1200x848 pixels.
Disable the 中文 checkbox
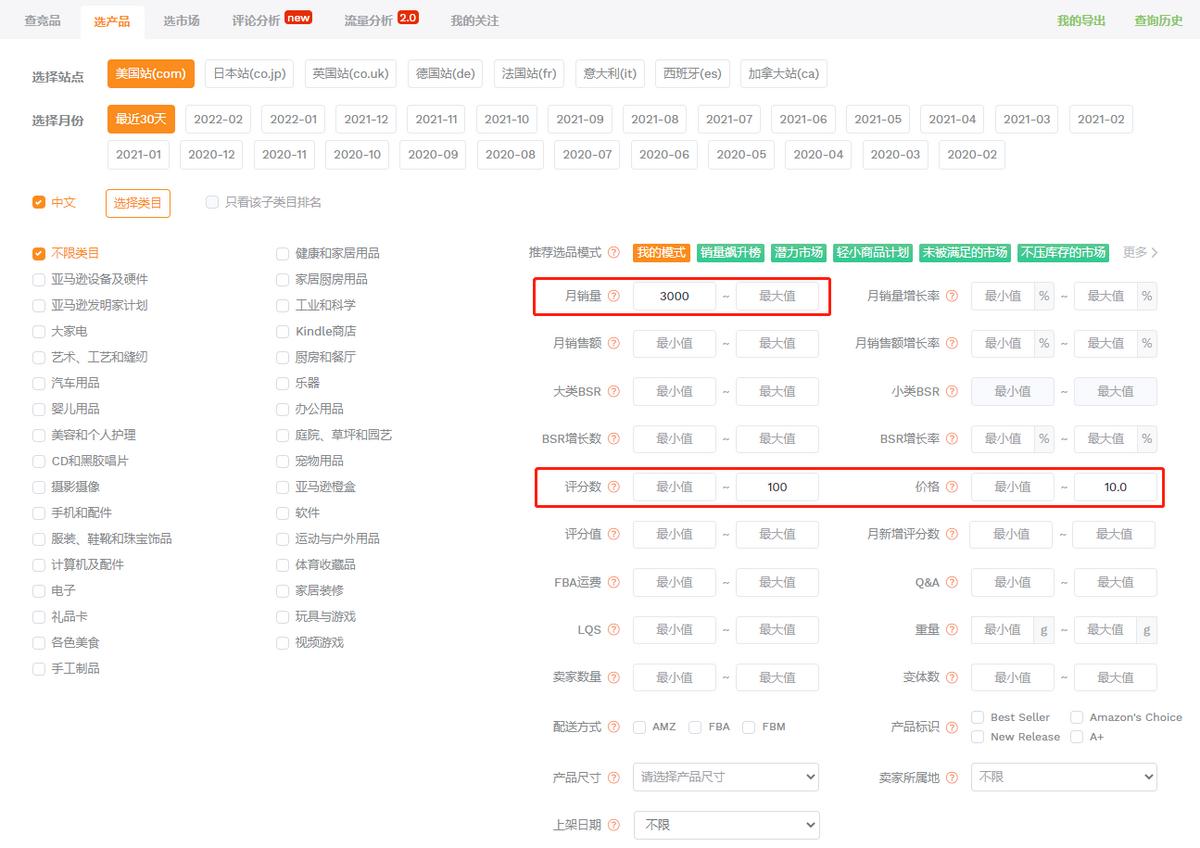click(39, 202)
